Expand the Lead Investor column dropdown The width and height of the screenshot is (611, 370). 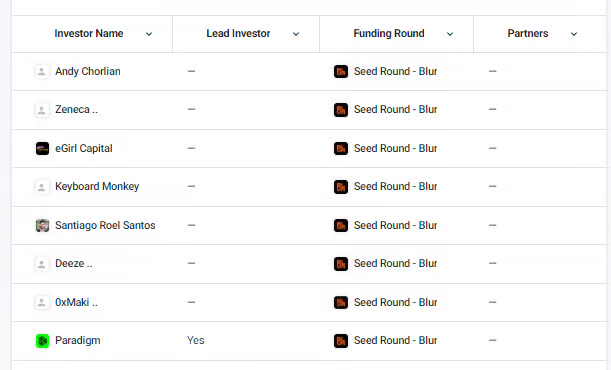pyautogui.click(x=296, y=34)
